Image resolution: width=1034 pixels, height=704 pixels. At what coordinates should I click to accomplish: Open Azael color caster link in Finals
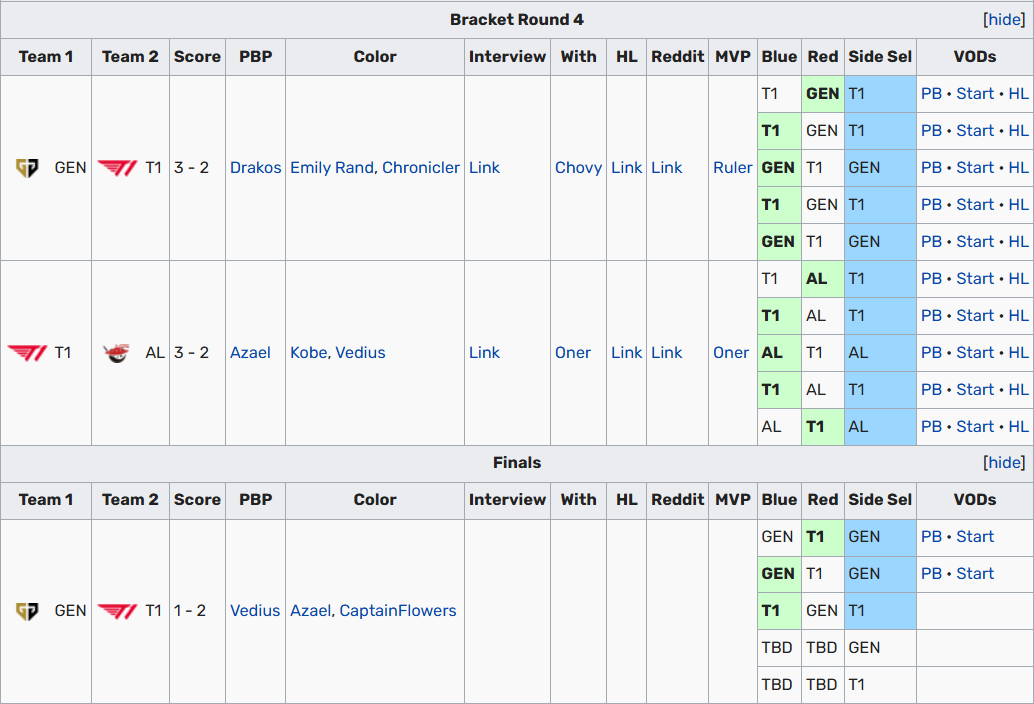311,611
